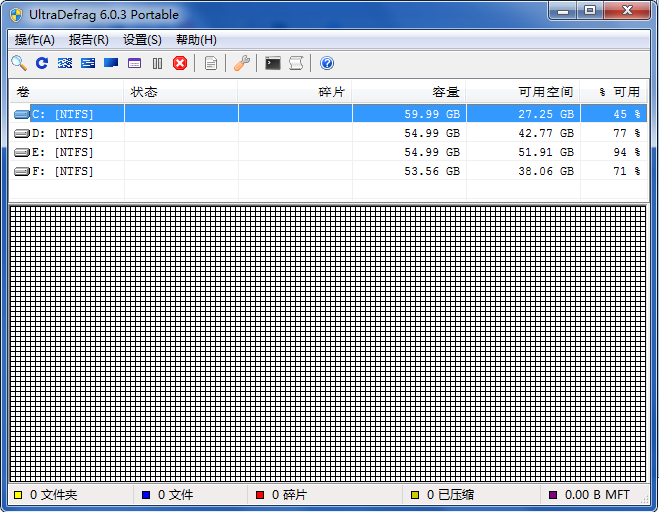The image size is (659, 512).
Task: Open the boot time script icon
Action: click(296, 63)
